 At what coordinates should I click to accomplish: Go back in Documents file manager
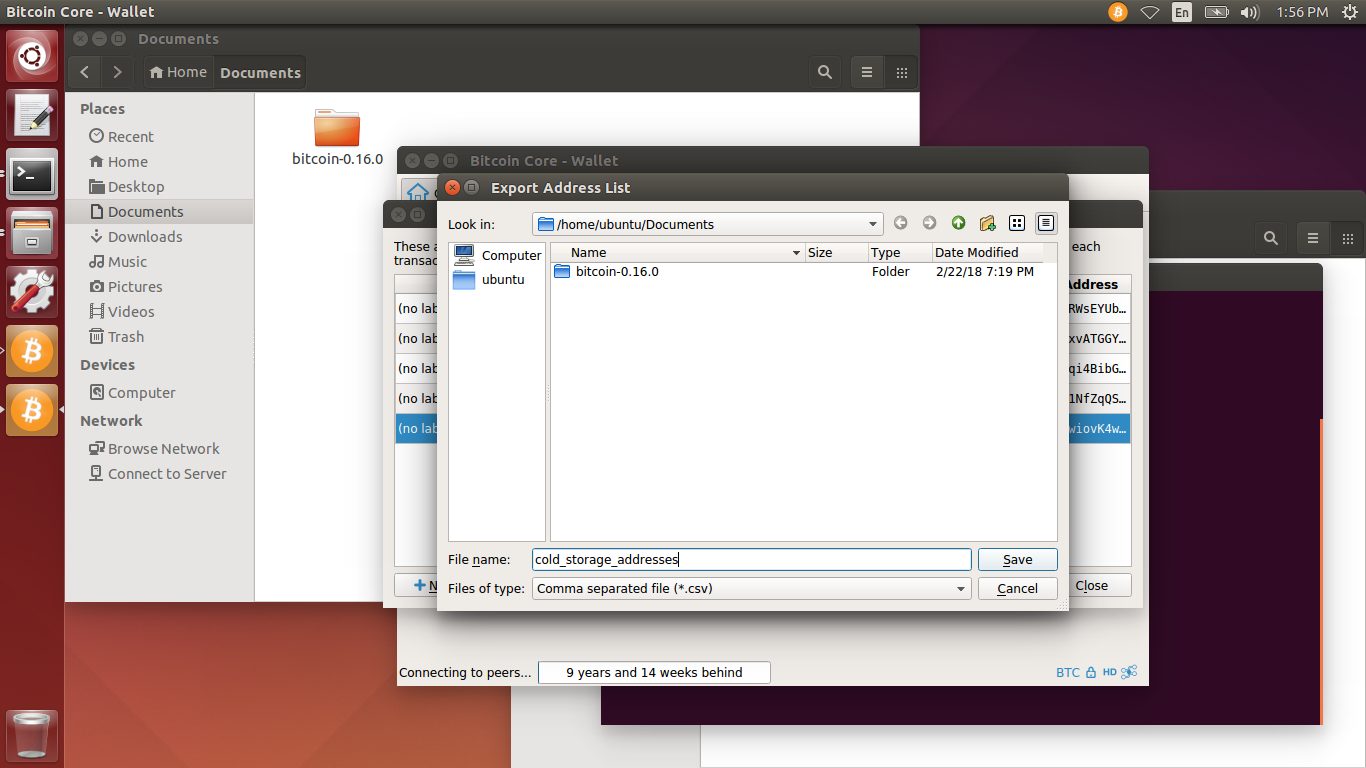(85, 72)
